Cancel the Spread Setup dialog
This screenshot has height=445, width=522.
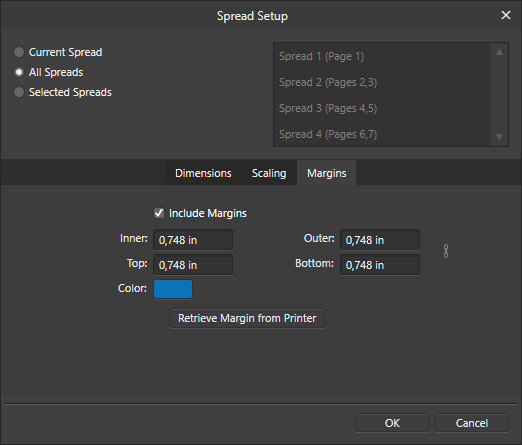click(x=472, y=423)
